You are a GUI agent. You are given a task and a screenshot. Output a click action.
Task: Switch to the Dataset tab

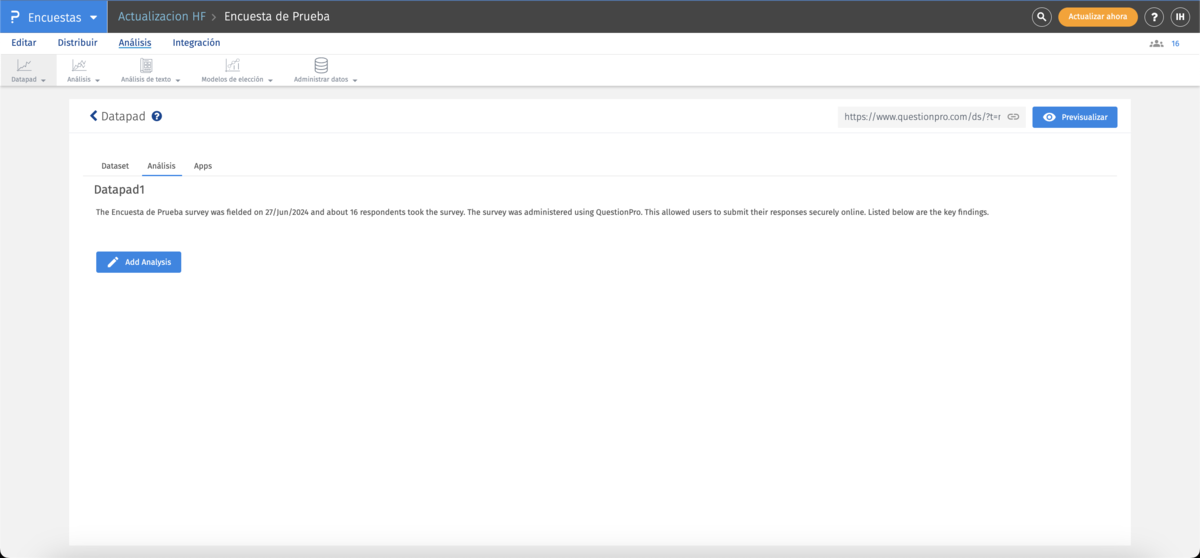point(115,166)
